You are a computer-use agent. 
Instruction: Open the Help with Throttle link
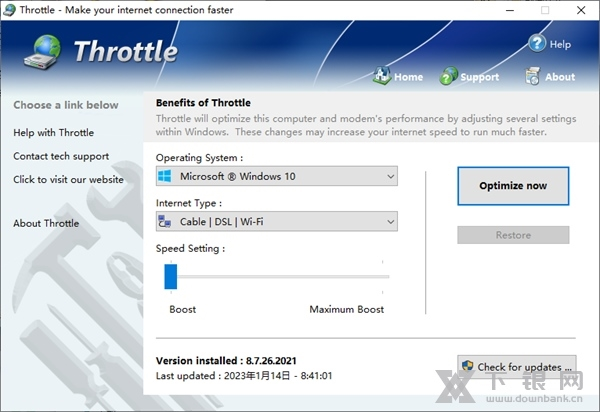click(54, 132)
